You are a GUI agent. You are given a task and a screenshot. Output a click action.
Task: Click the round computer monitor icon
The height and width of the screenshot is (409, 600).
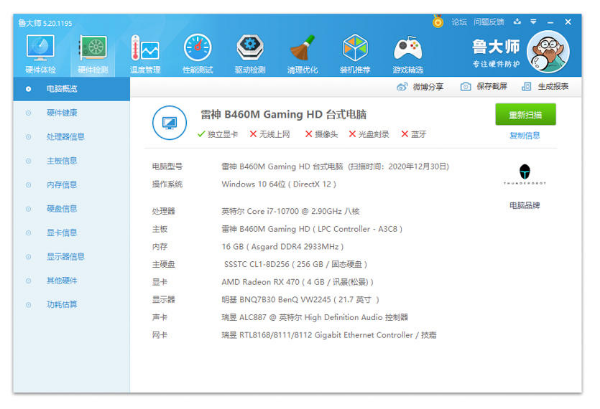[170, 123]
